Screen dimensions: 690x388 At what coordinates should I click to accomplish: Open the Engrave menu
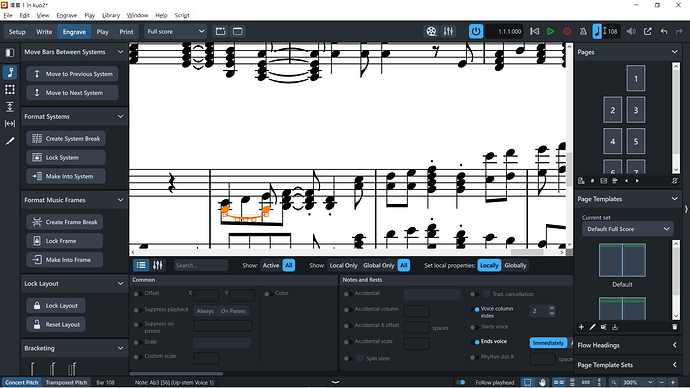(67, 15)
